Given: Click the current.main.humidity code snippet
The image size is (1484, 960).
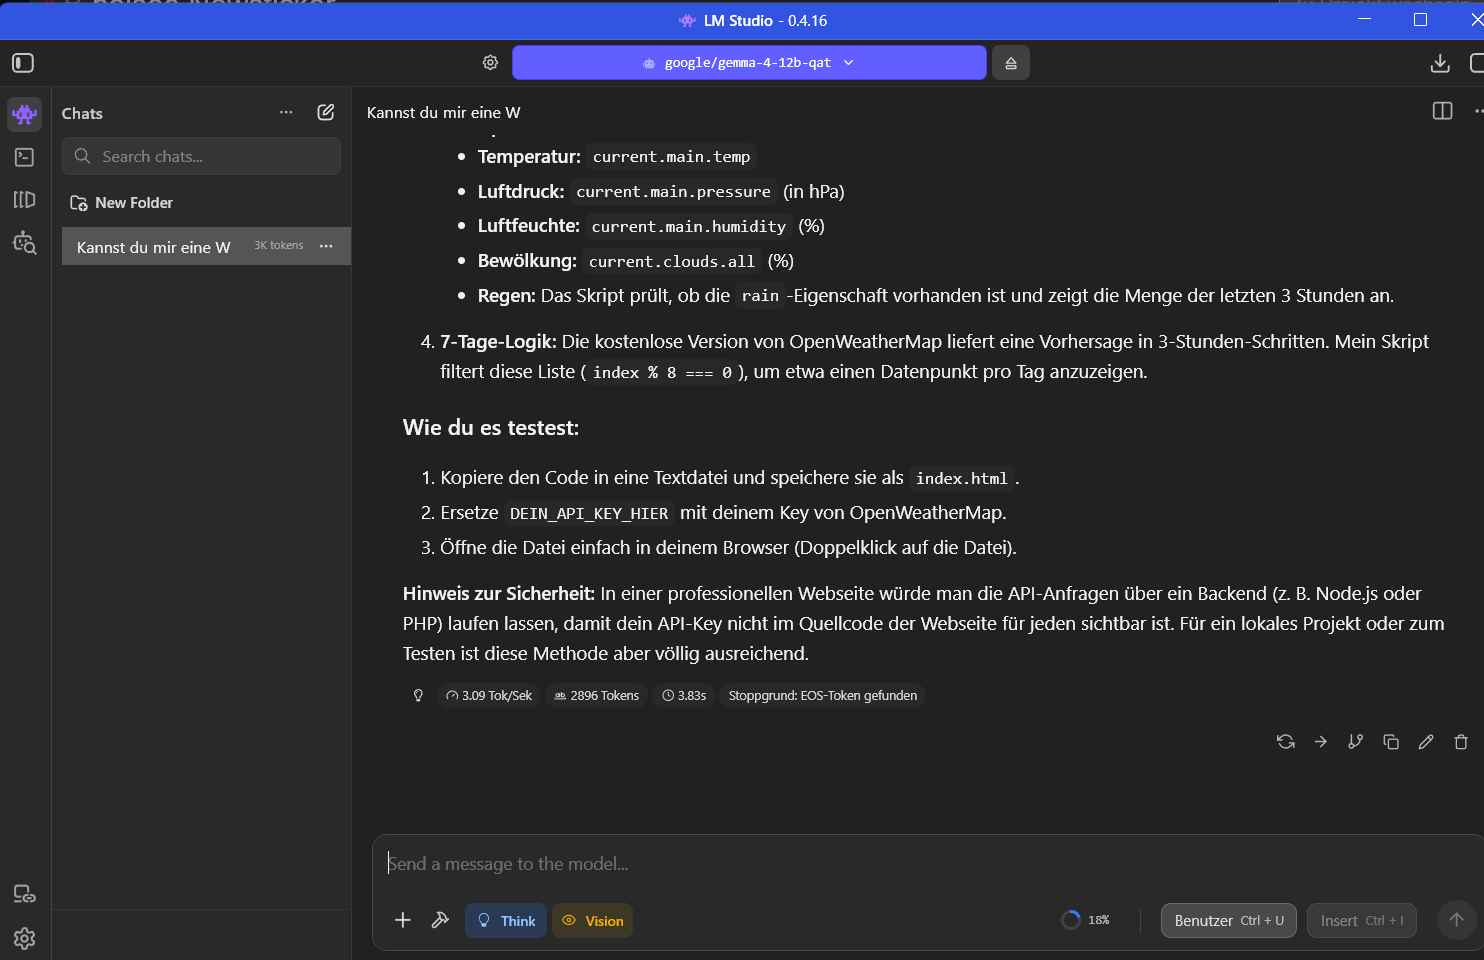Looking at the screenshot, I should click(689, 227).
